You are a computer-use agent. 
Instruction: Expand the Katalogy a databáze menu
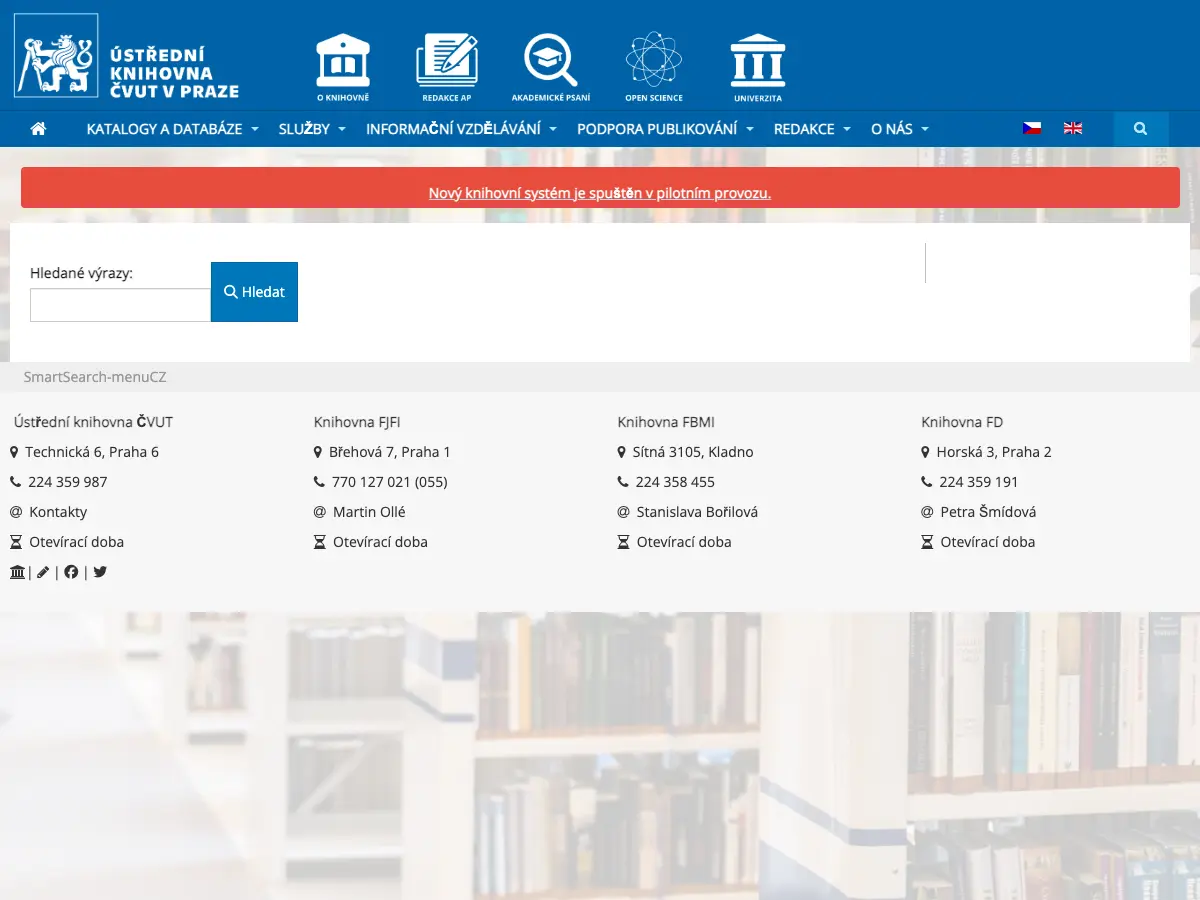click(173, 129)
